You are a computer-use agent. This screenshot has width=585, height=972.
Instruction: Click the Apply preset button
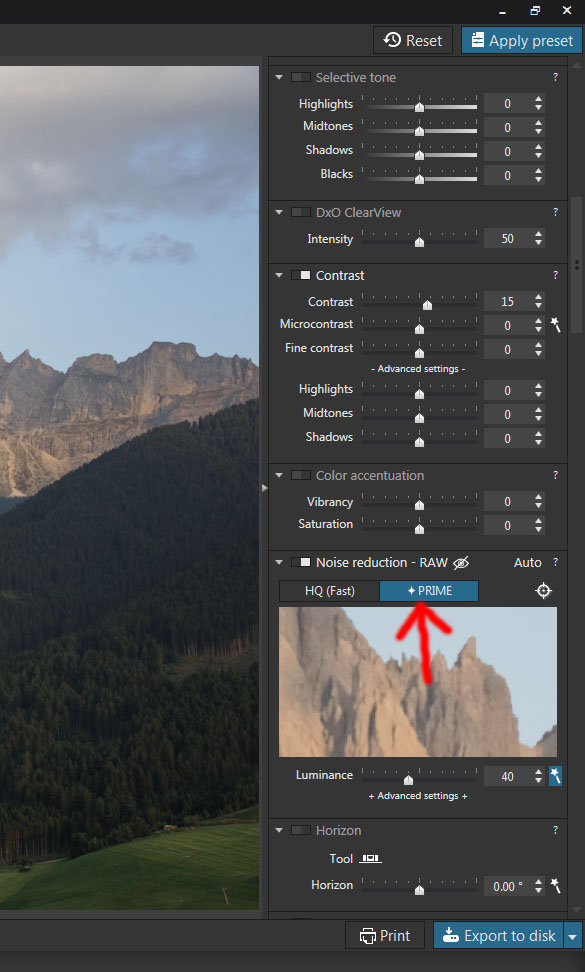point(522,40)
